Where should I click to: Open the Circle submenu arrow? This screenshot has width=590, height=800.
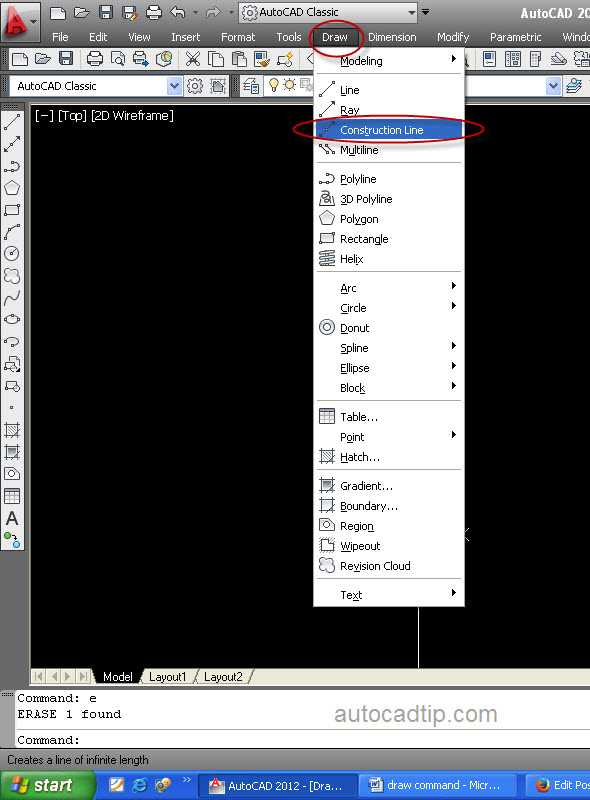coord(453,306)
